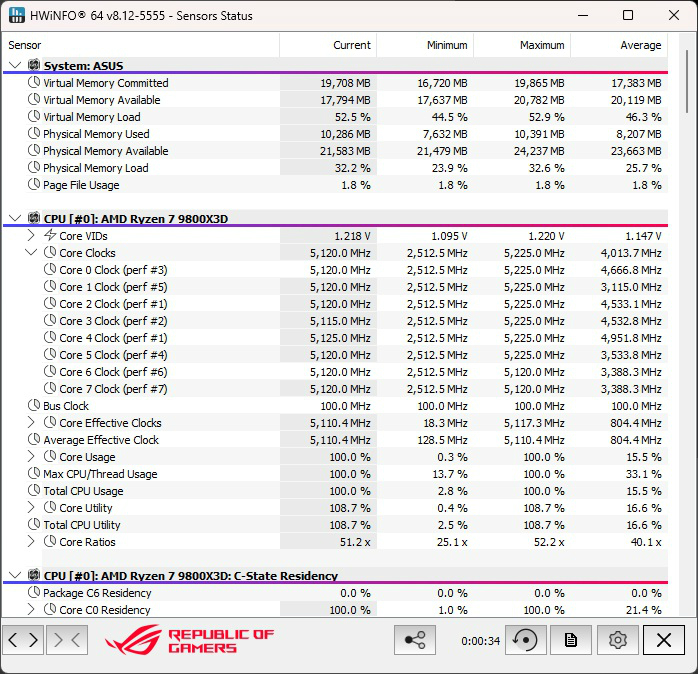
Task: Expand the Core Effective Clocks group
Action: point(31,422)
